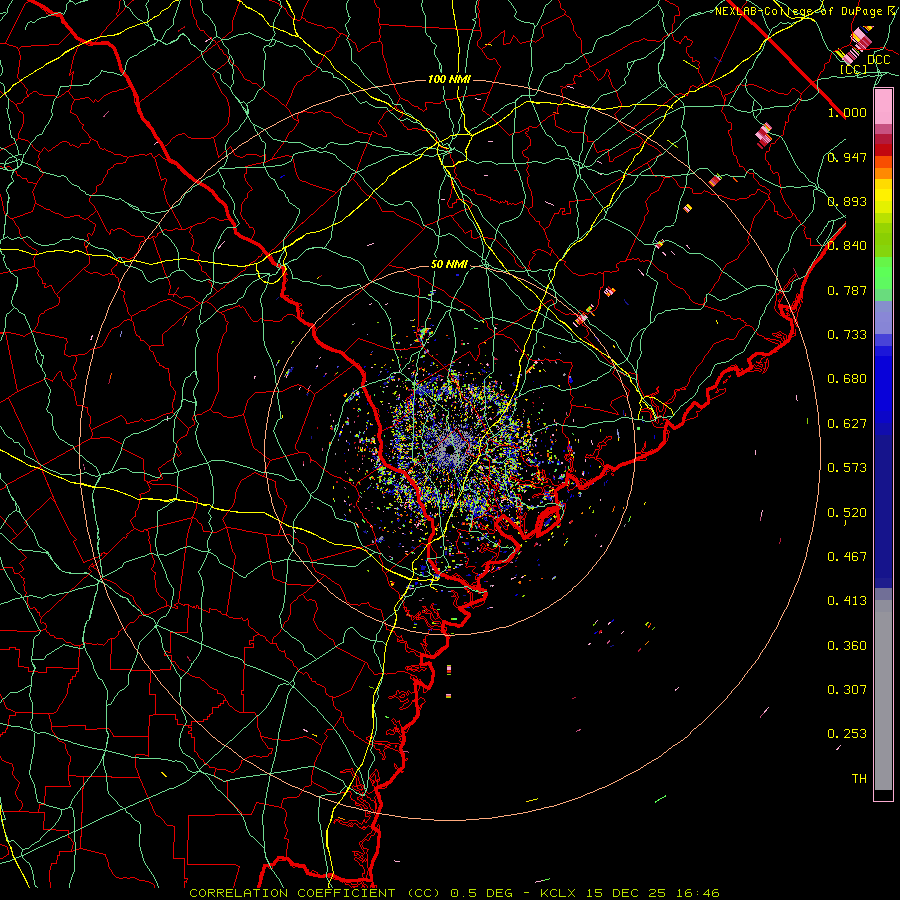Select the 0.733 scale value

click(847, 335)
